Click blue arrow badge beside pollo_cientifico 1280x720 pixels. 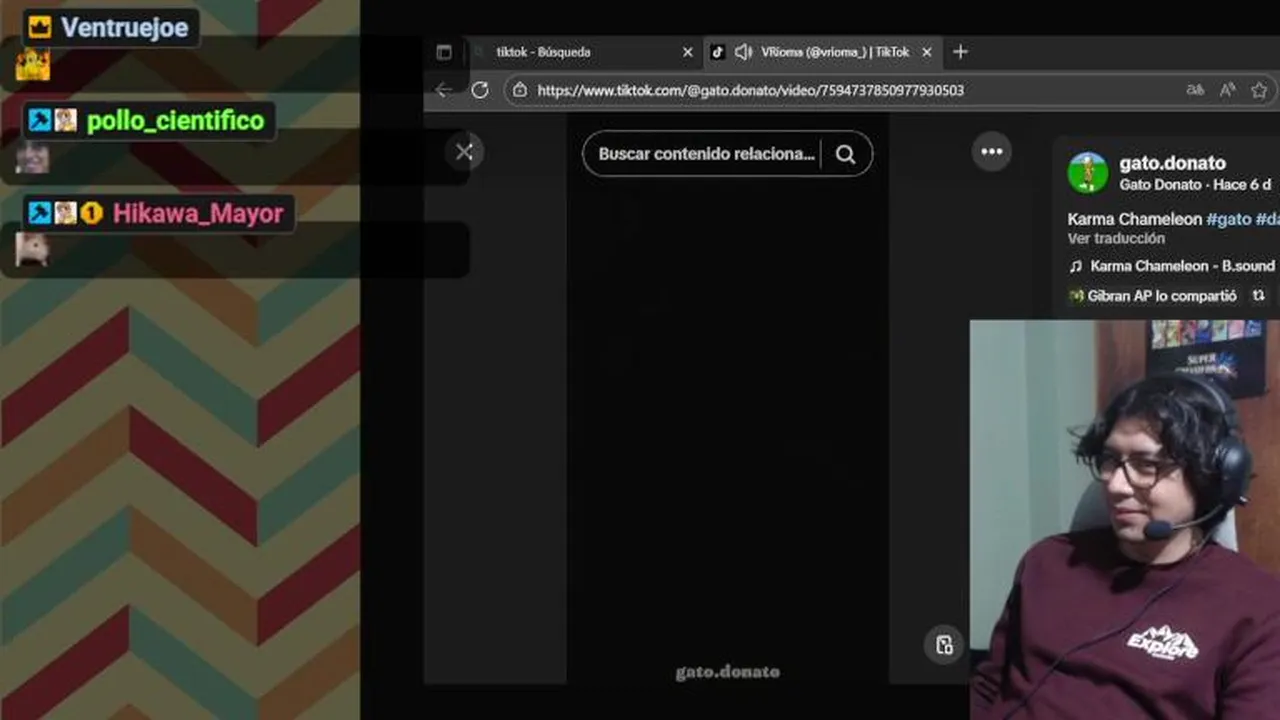tap(39, 121)
